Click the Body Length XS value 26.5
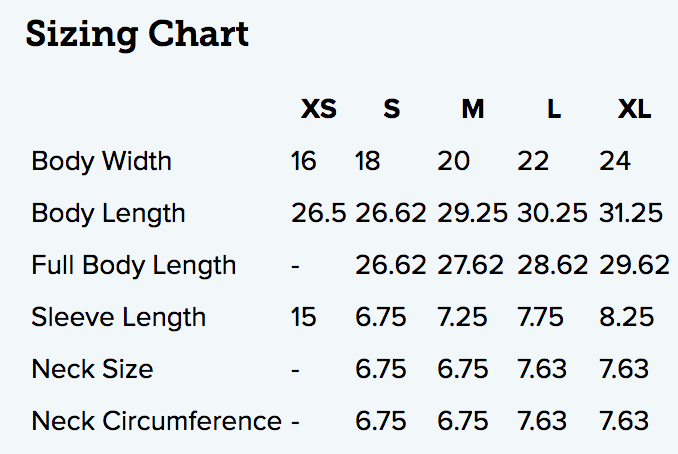Viewport: 678px width, 454px height. point(319,213)
